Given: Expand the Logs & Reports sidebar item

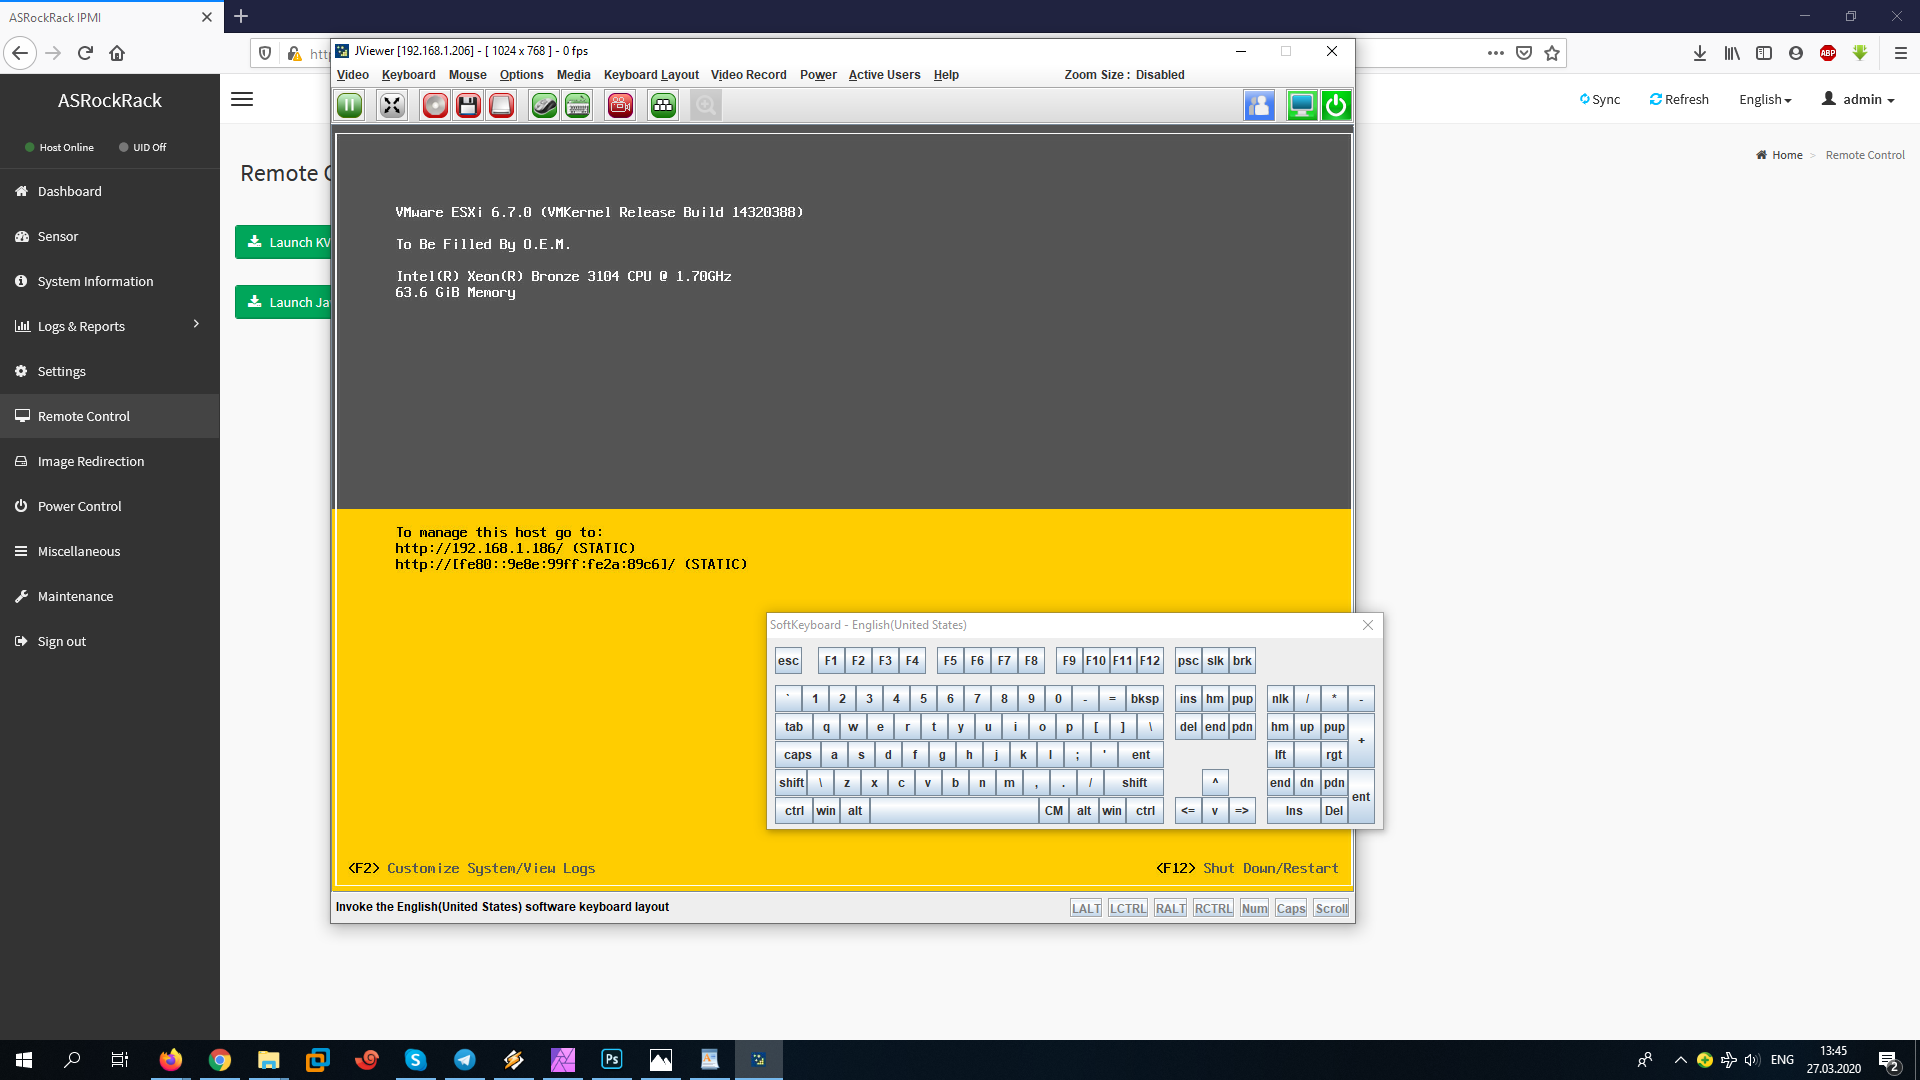Looking at the screenshot, I should [110, 326].
